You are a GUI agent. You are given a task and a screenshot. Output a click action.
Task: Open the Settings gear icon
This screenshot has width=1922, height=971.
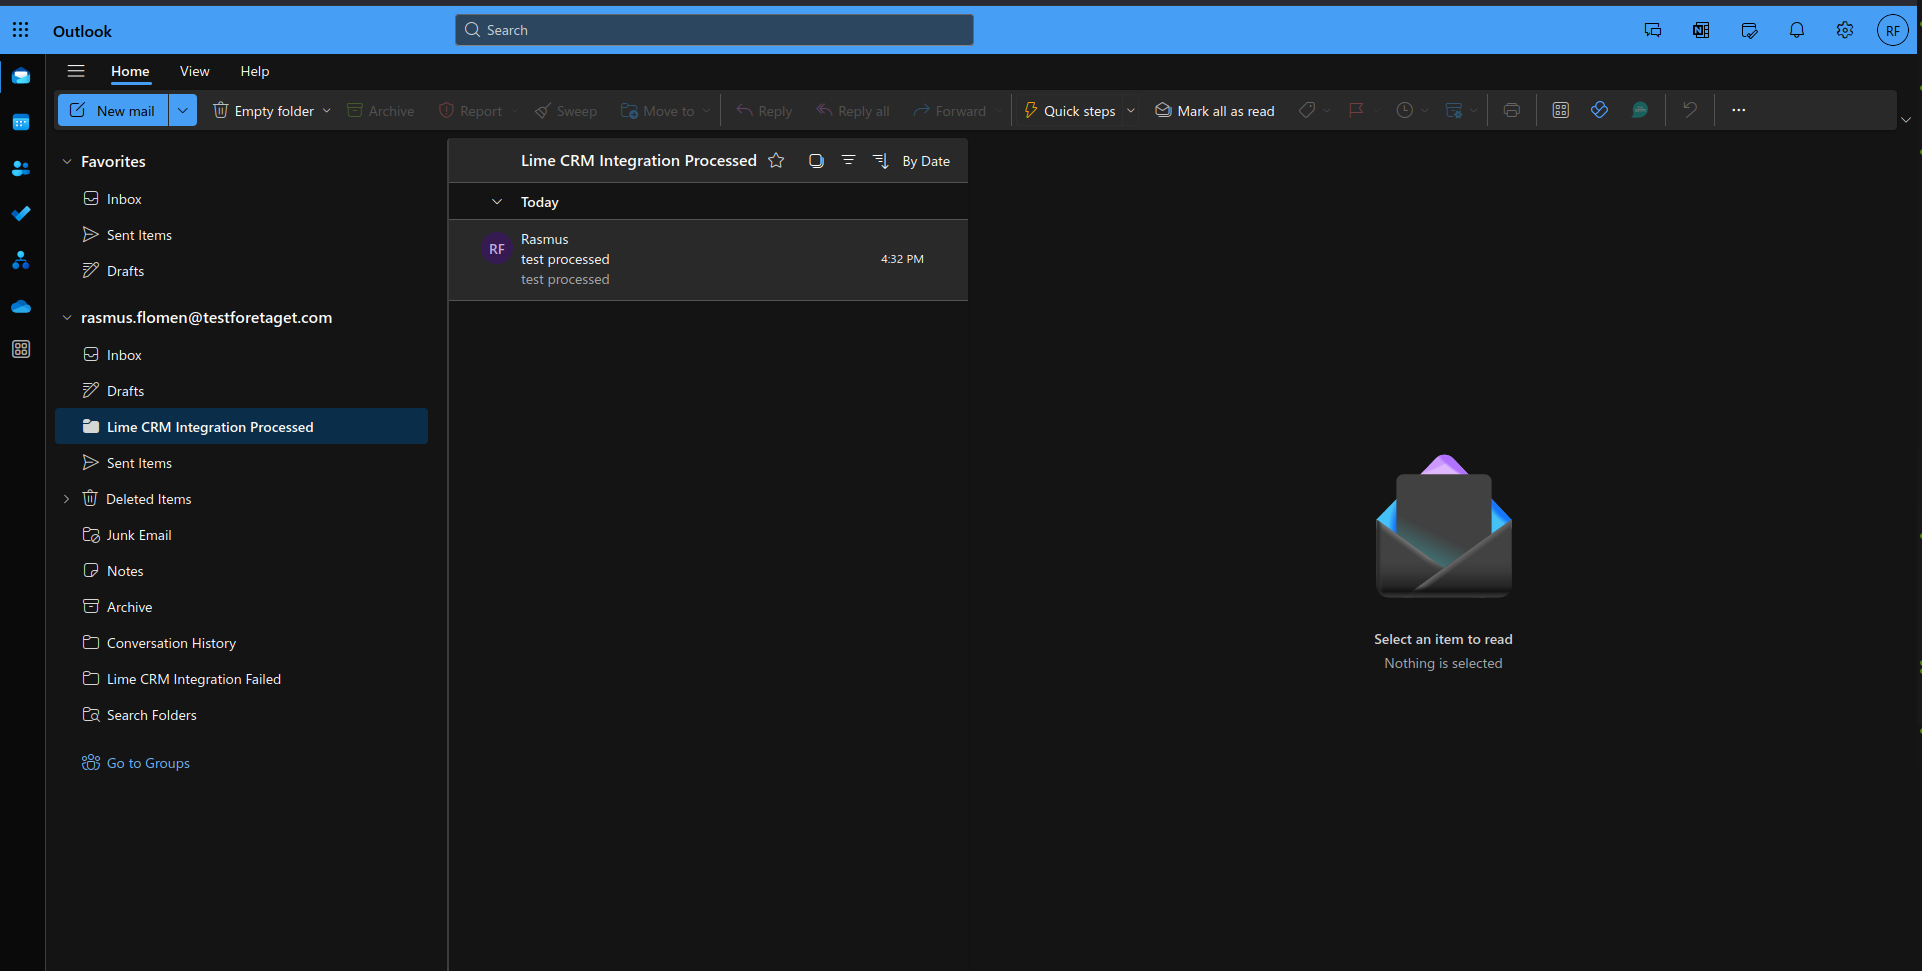coord(1845,30)
